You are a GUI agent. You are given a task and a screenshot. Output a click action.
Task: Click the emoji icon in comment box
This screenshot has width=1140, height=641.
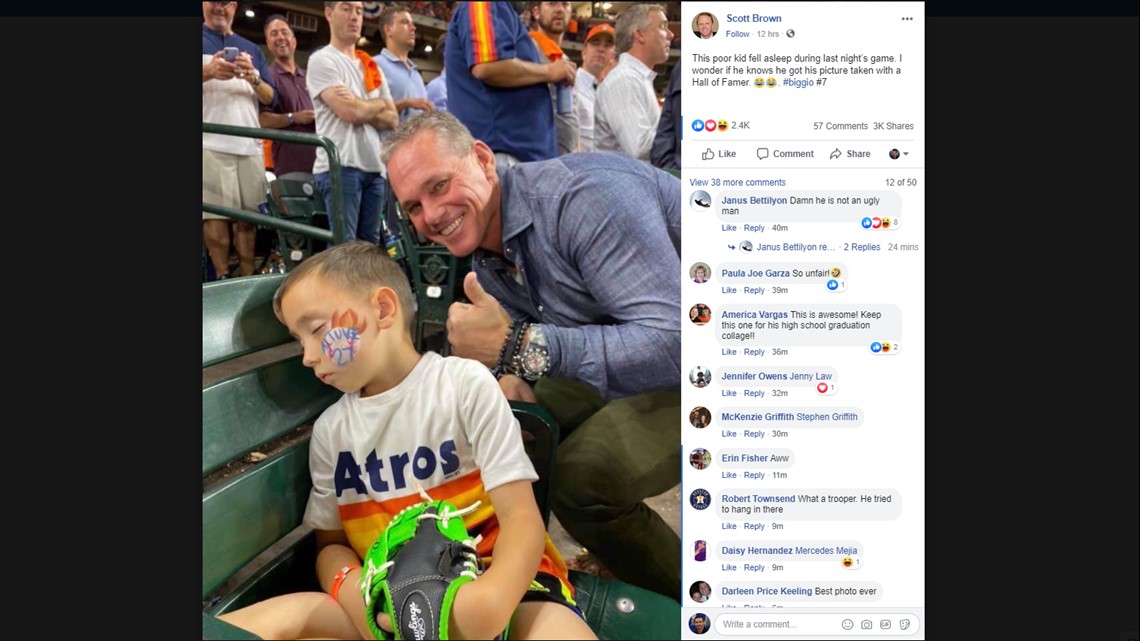[x=847, y=624]
